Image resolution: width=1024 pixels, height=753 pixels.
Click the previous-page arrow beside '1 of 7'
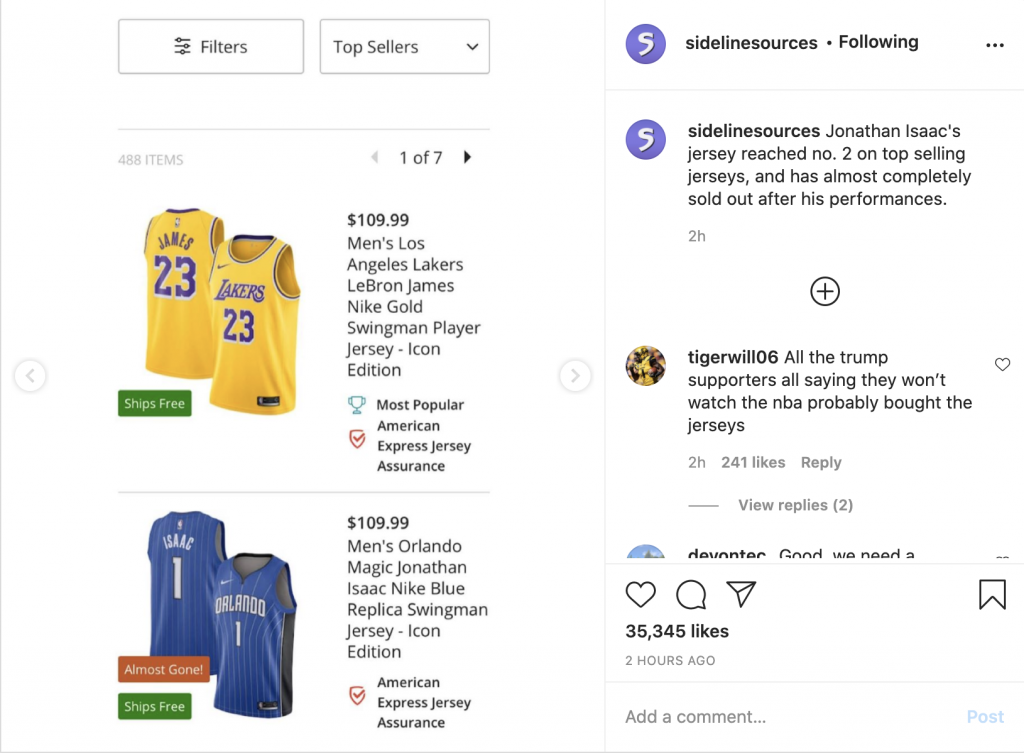[x=375, y=157]
